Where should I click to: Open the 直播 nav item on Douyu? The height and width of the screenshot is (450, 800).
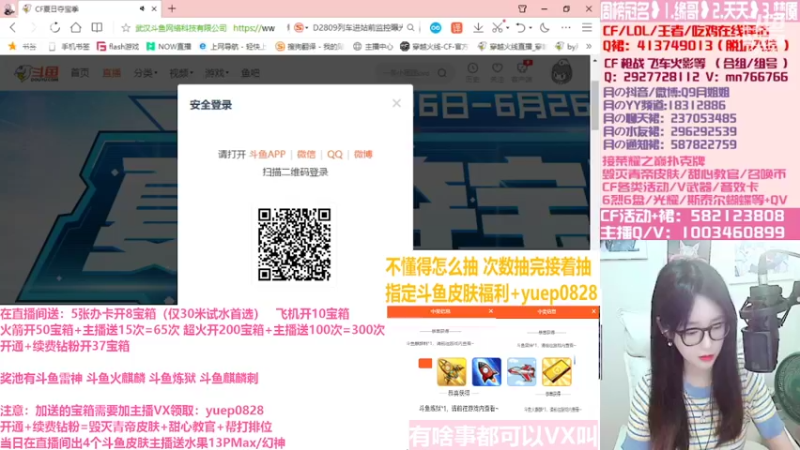[111, 73]
